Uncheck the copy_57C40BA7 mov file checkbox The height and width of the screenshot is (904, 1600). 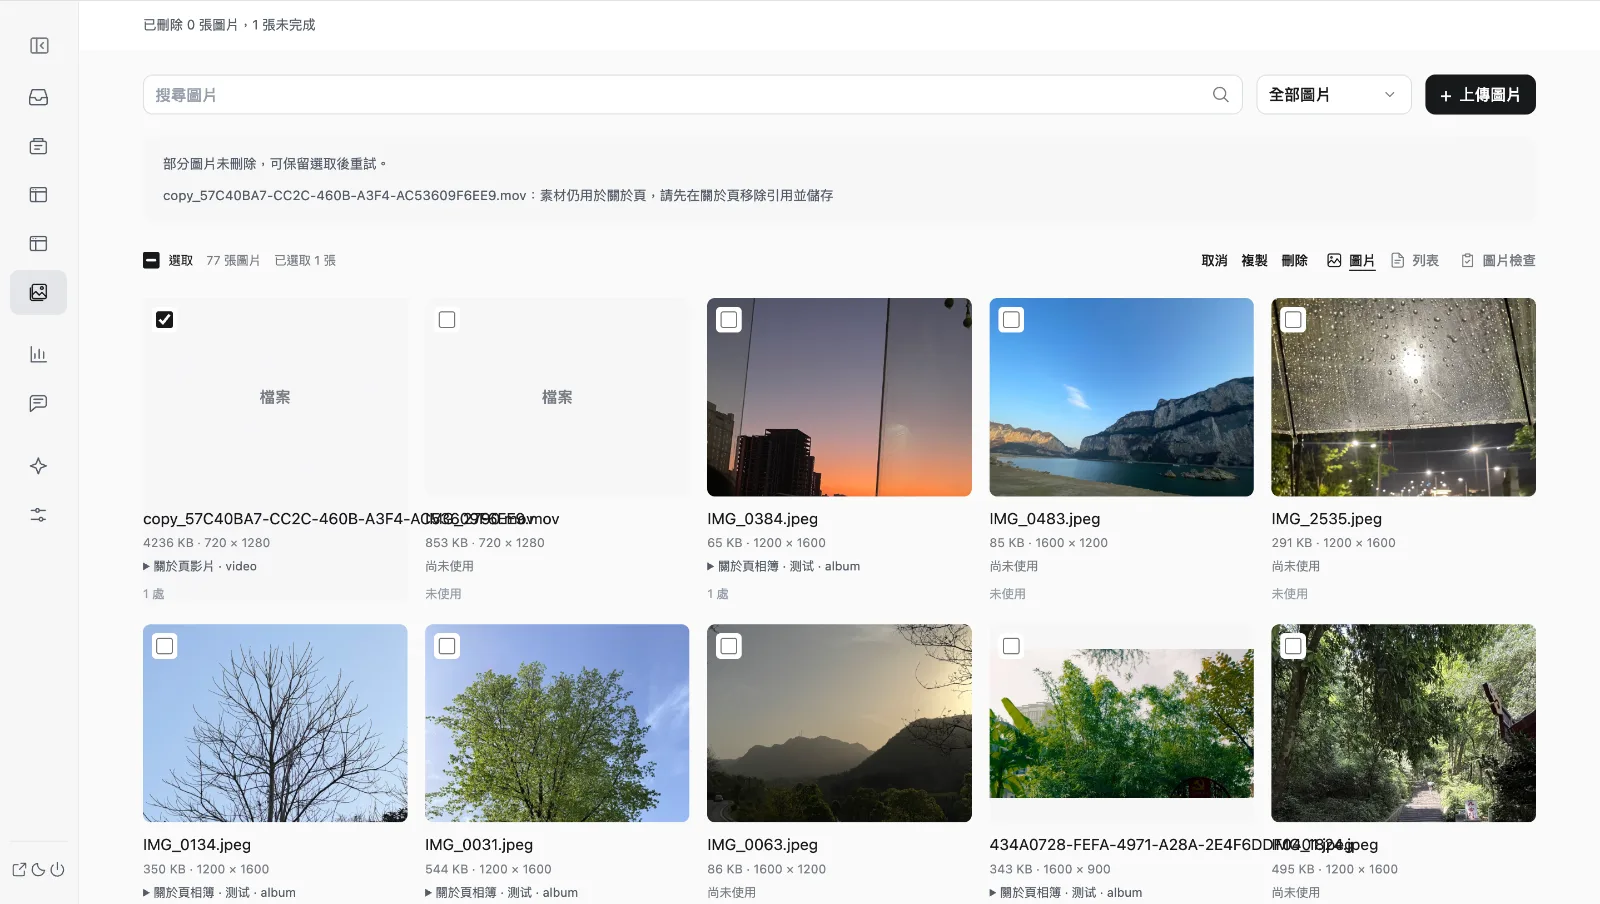pyautogui.click(x=165, y=320)
